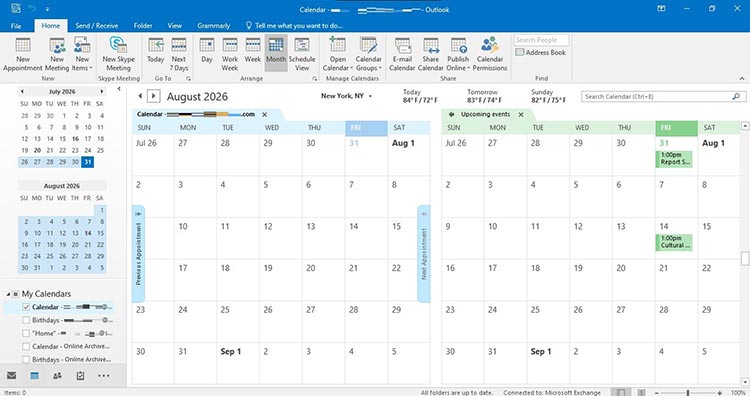Open the File tab

coord(16,26)
